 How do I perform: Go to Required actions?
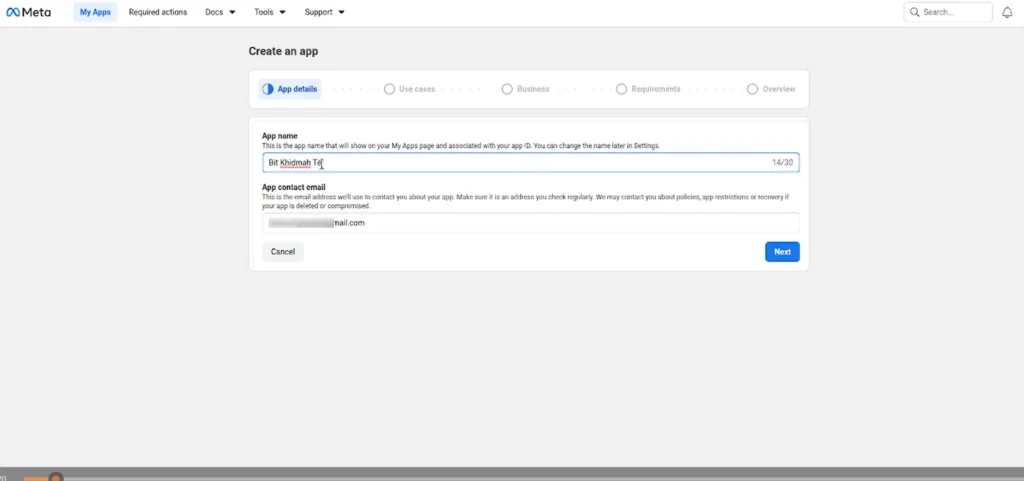(x=157, y=12)
